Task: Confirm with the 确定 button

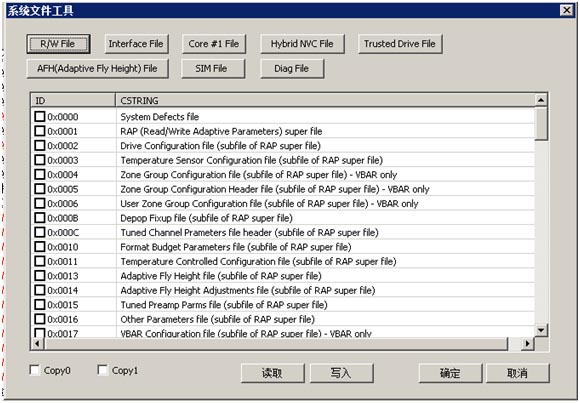Action: click(451, 373)
